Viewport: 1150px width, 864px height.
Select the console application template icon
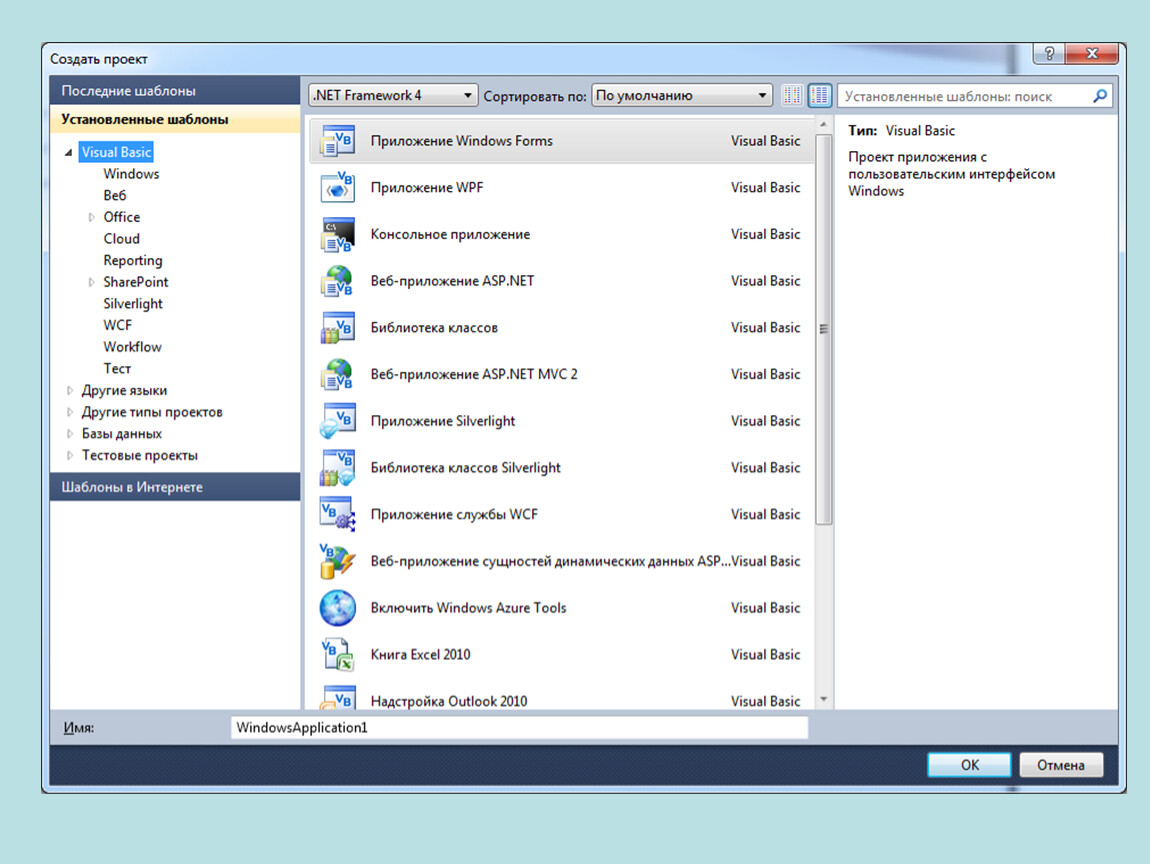pos(337,235)
